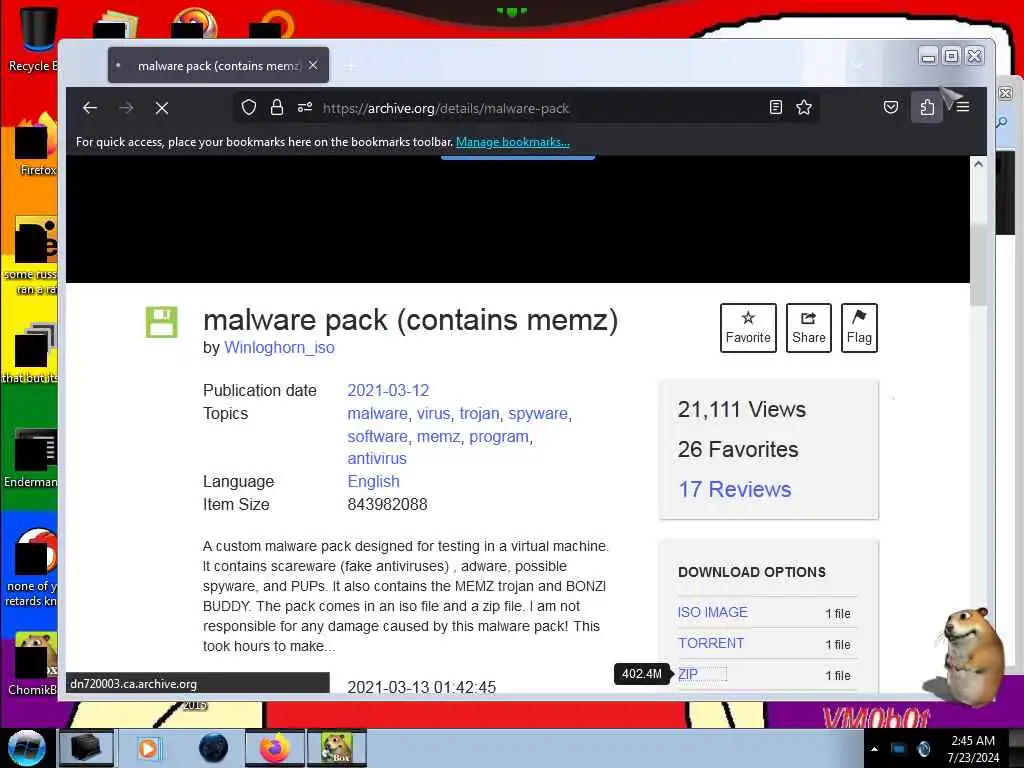
Task: Open the 17 Reviews link
Action: pyautogui.click(x=735, y=489)
